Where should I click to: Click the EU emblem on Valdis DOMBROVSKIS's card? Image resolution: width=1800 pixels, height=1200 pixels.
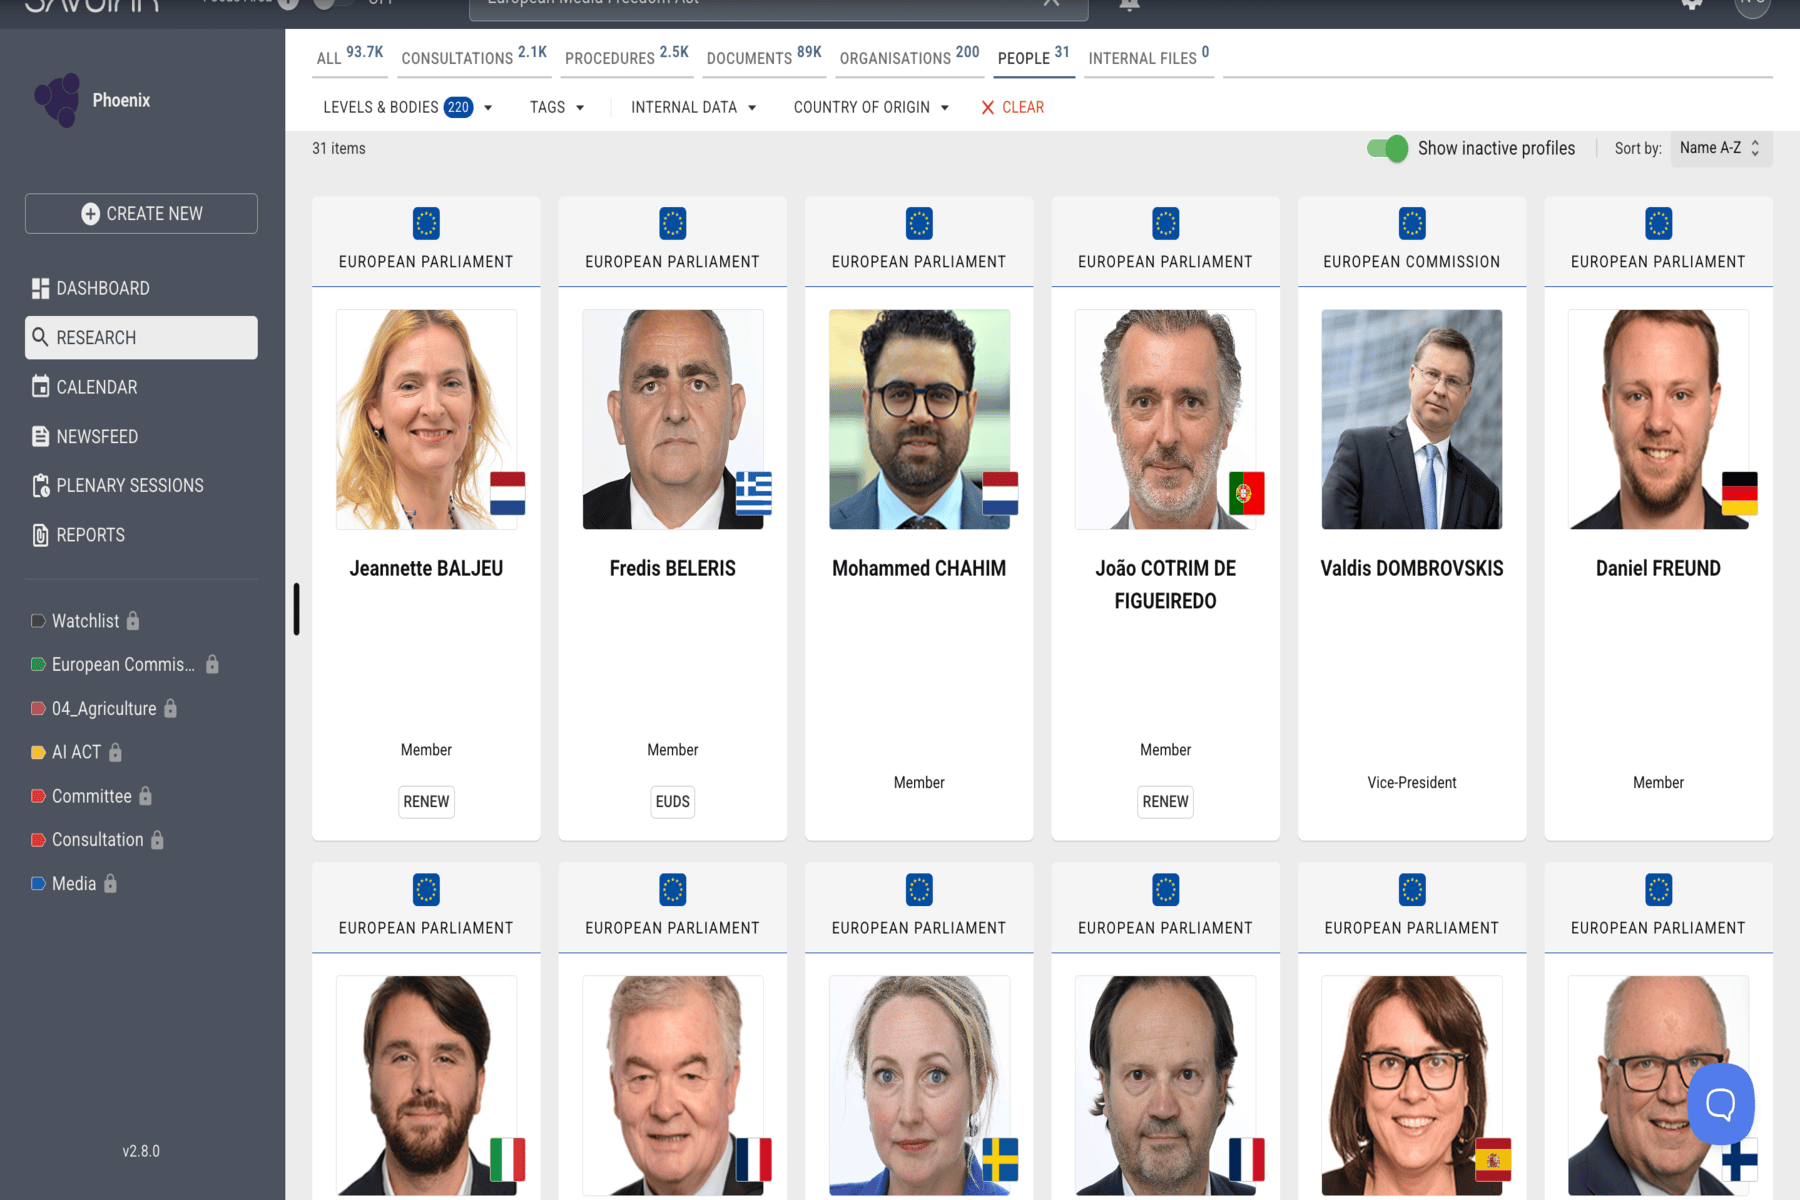[x=1412, y=224]
